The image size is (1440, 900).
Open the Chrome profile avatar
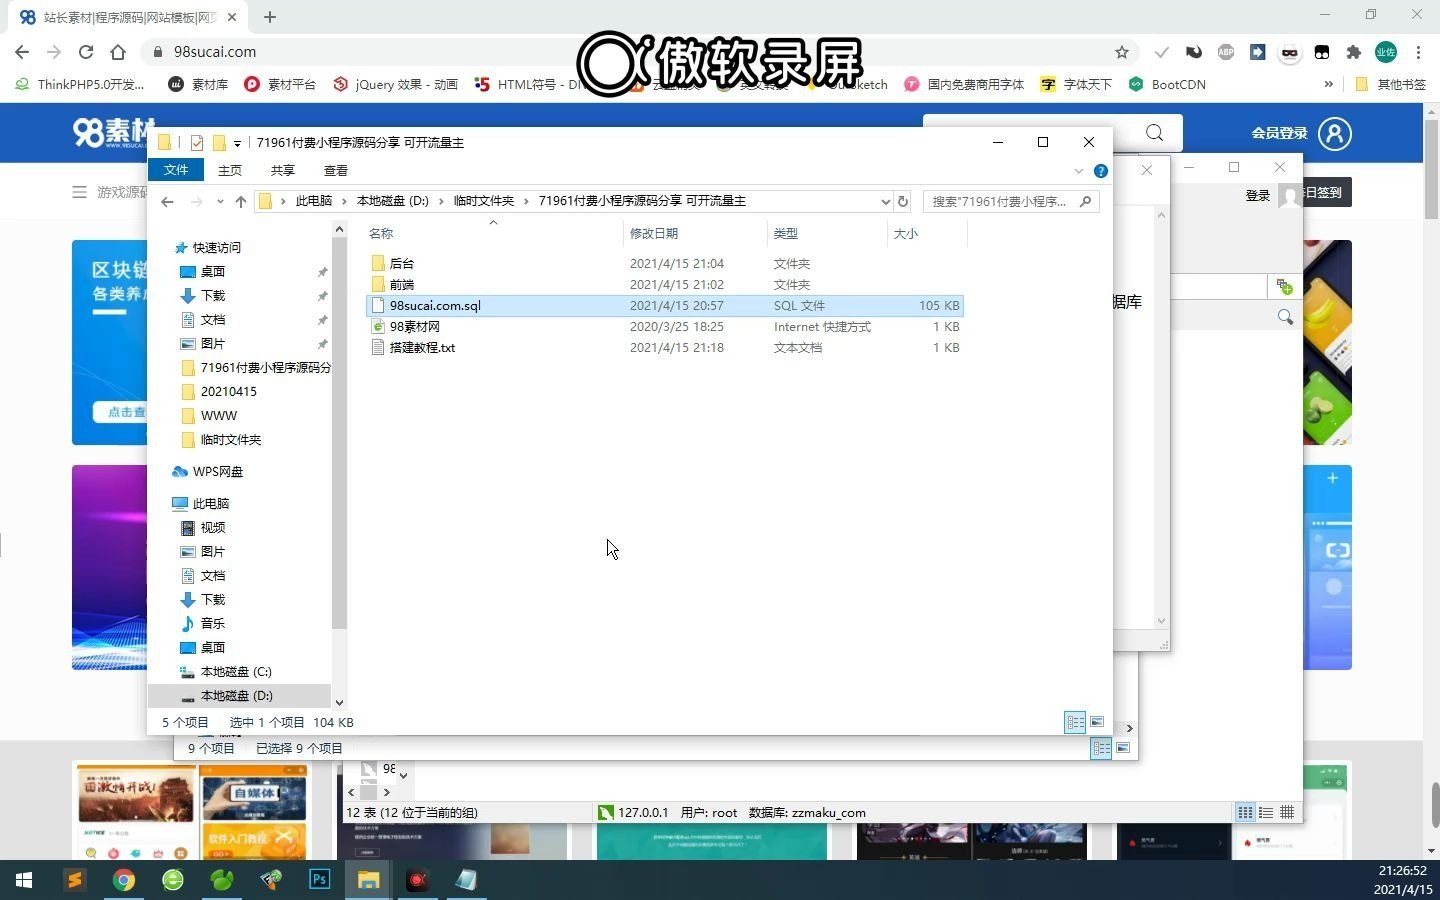point(1386,52)
